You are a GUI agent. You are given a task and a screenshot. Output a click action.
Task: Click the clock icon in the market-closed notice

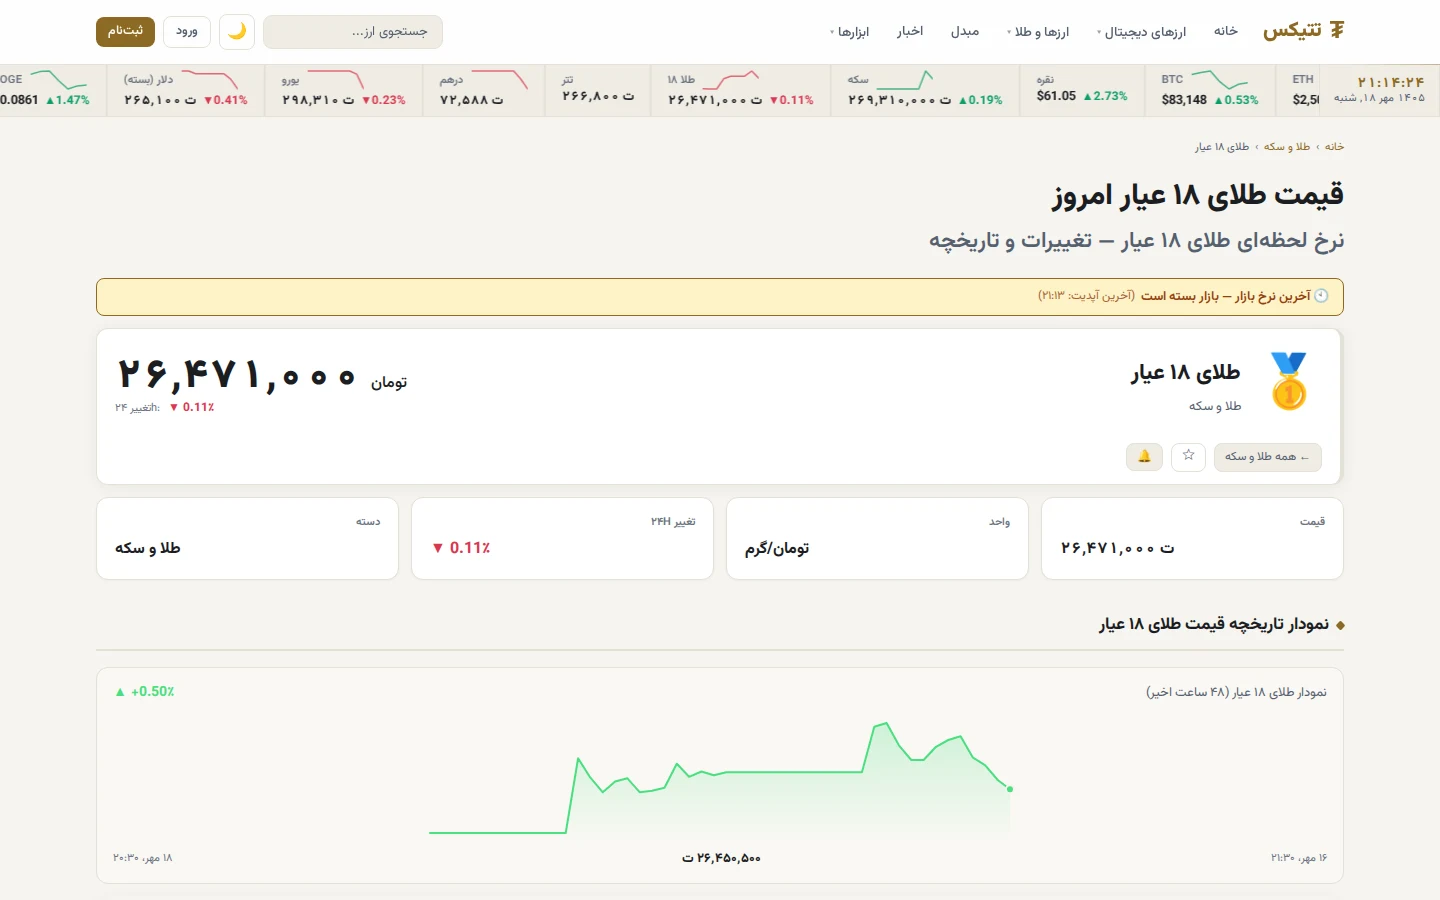click(1321, 296)
